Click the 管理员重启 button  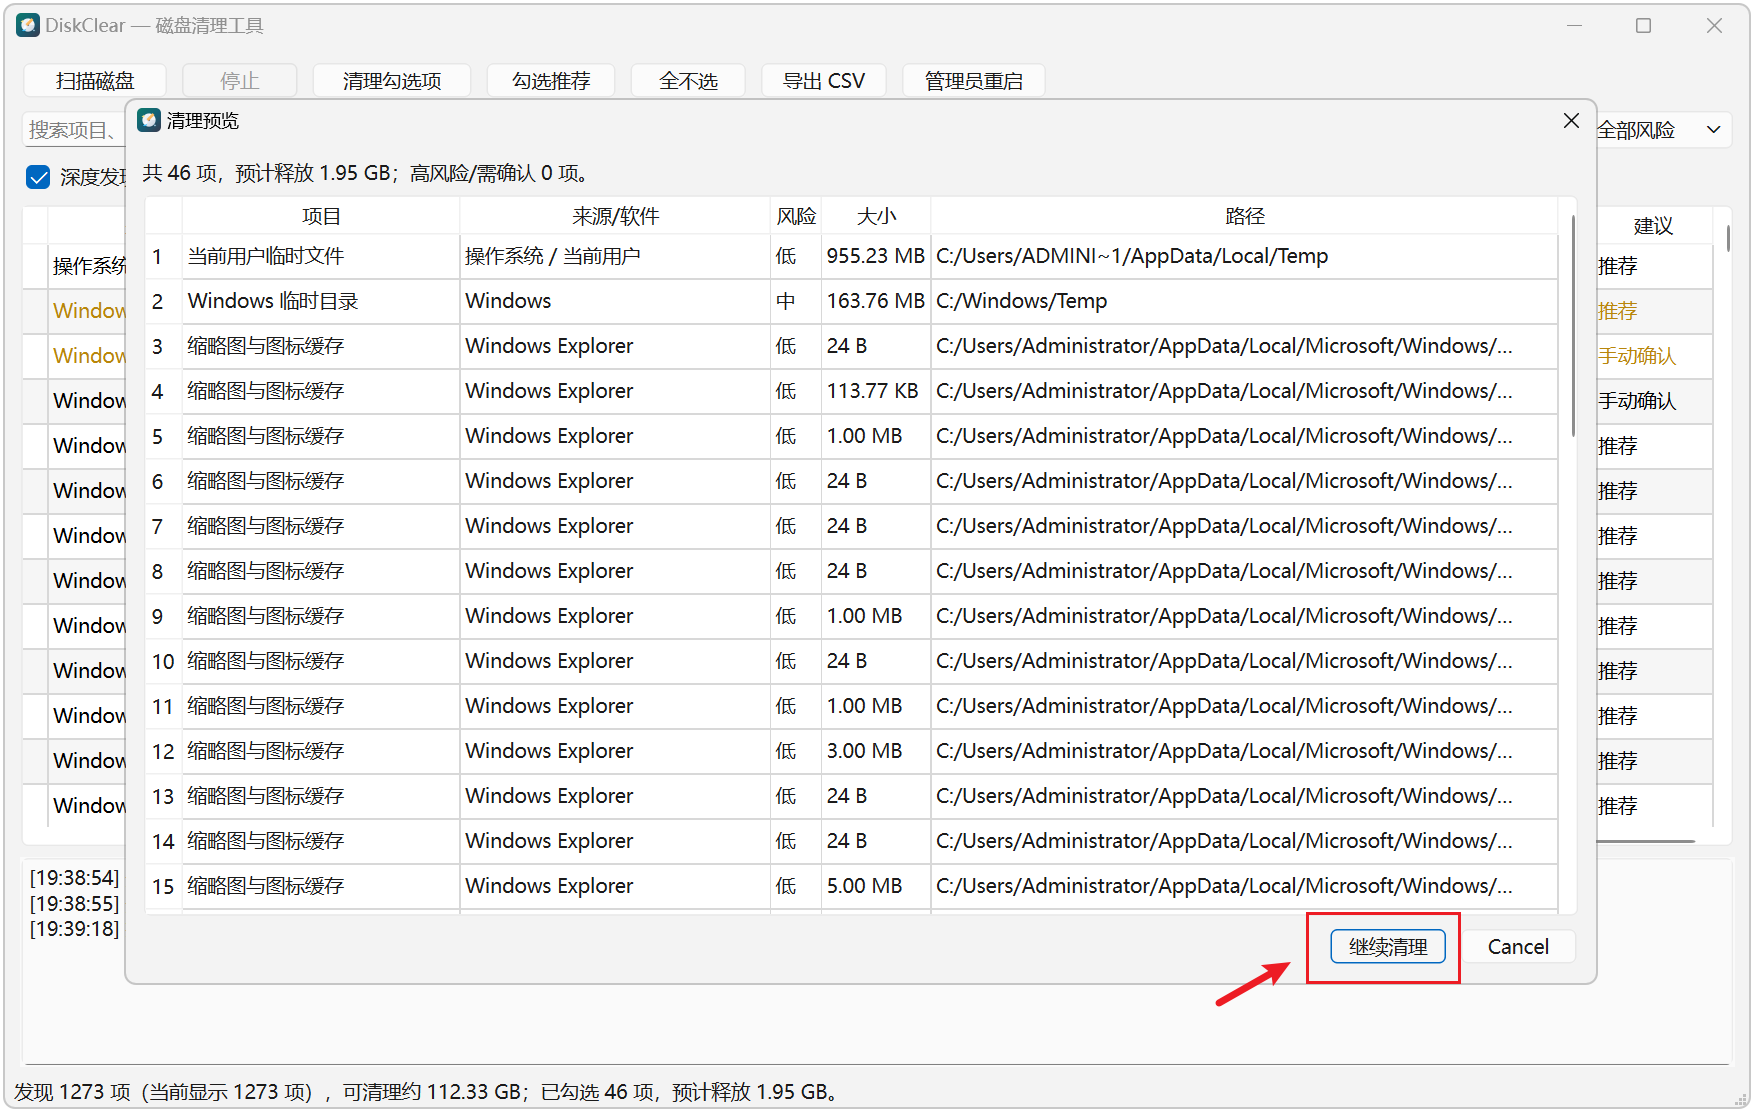click(x=974, y=81)
